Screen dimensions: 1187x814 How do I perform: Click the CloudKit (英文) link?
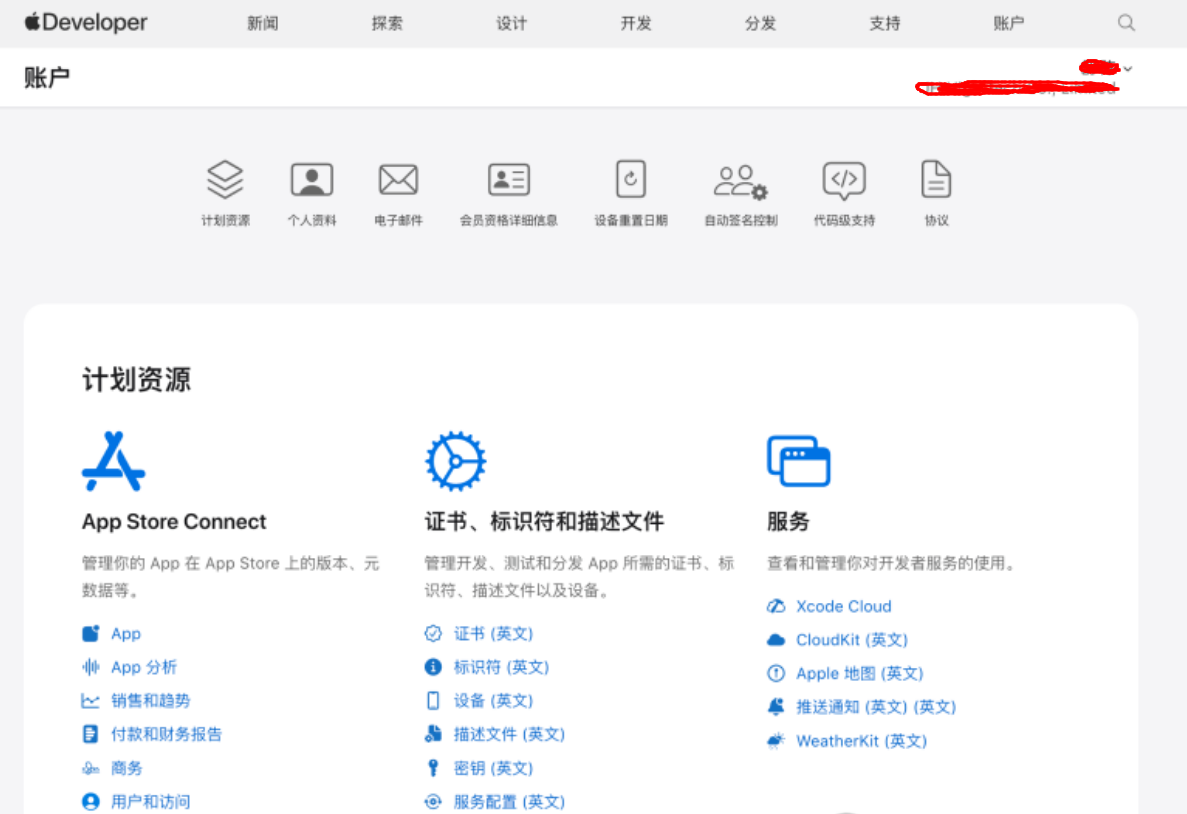851,639
